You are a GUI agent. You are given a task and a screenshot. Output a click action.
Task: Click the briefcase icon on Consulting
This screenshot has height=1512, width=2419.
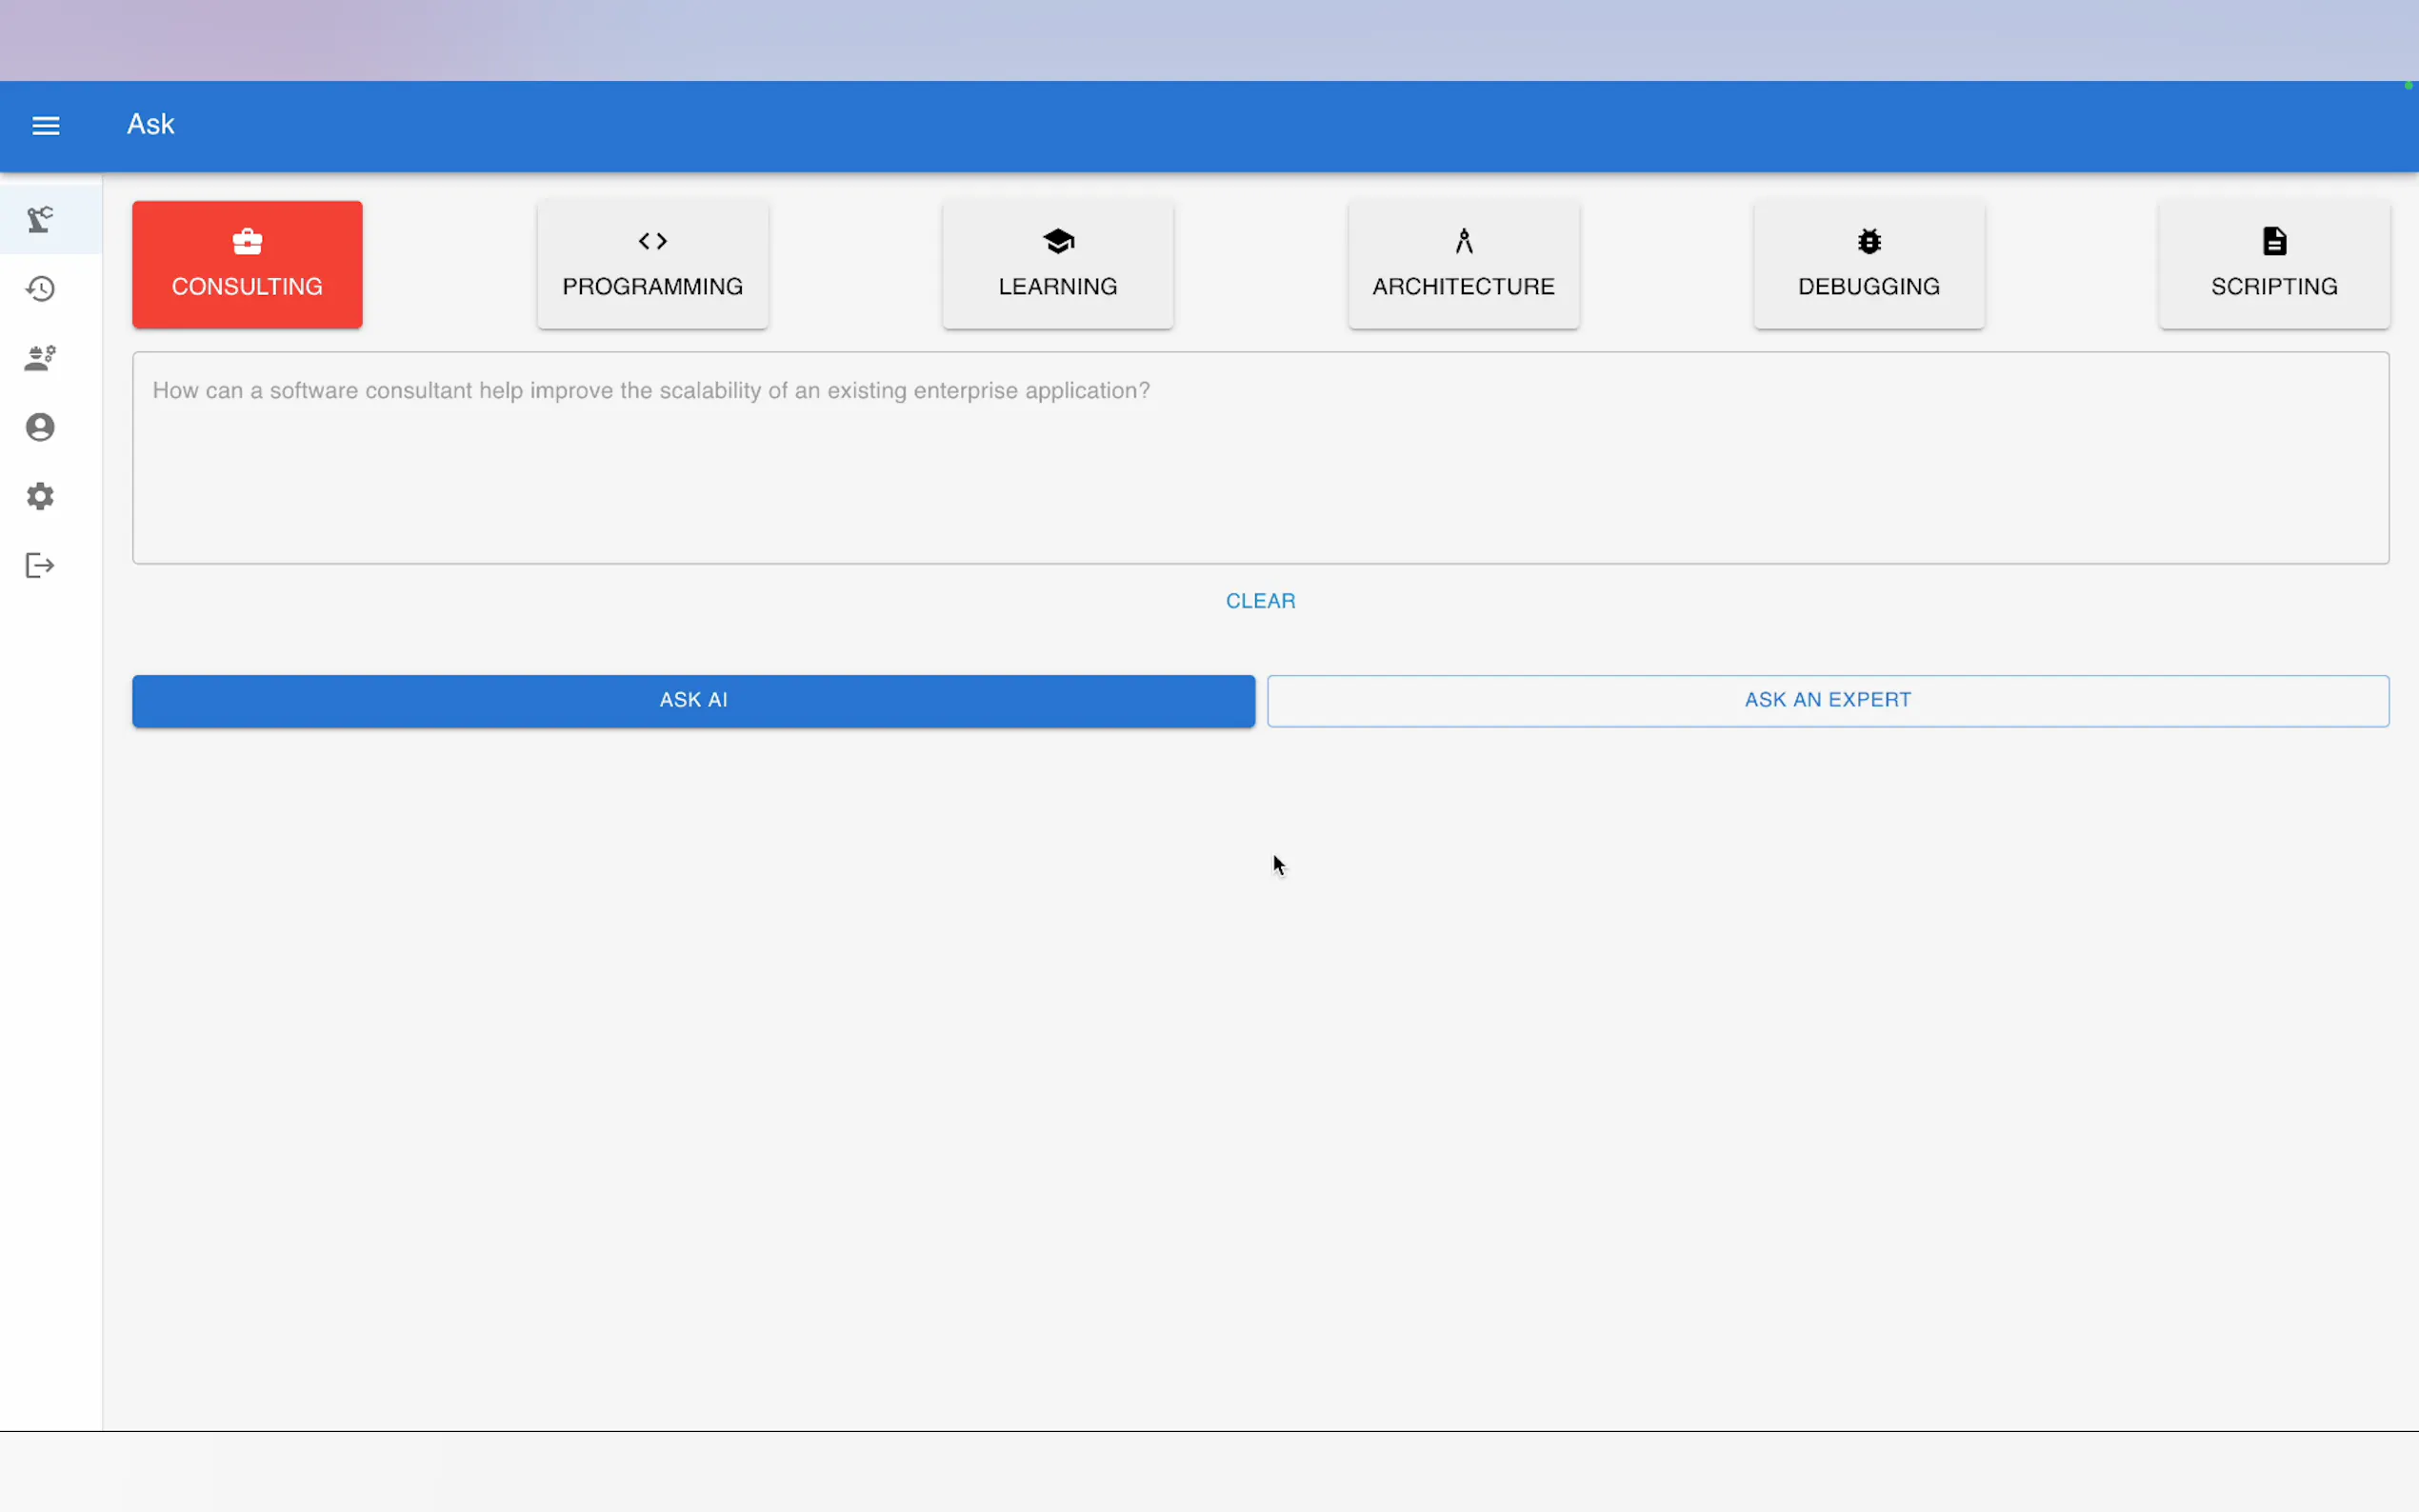tap(247, 241)
